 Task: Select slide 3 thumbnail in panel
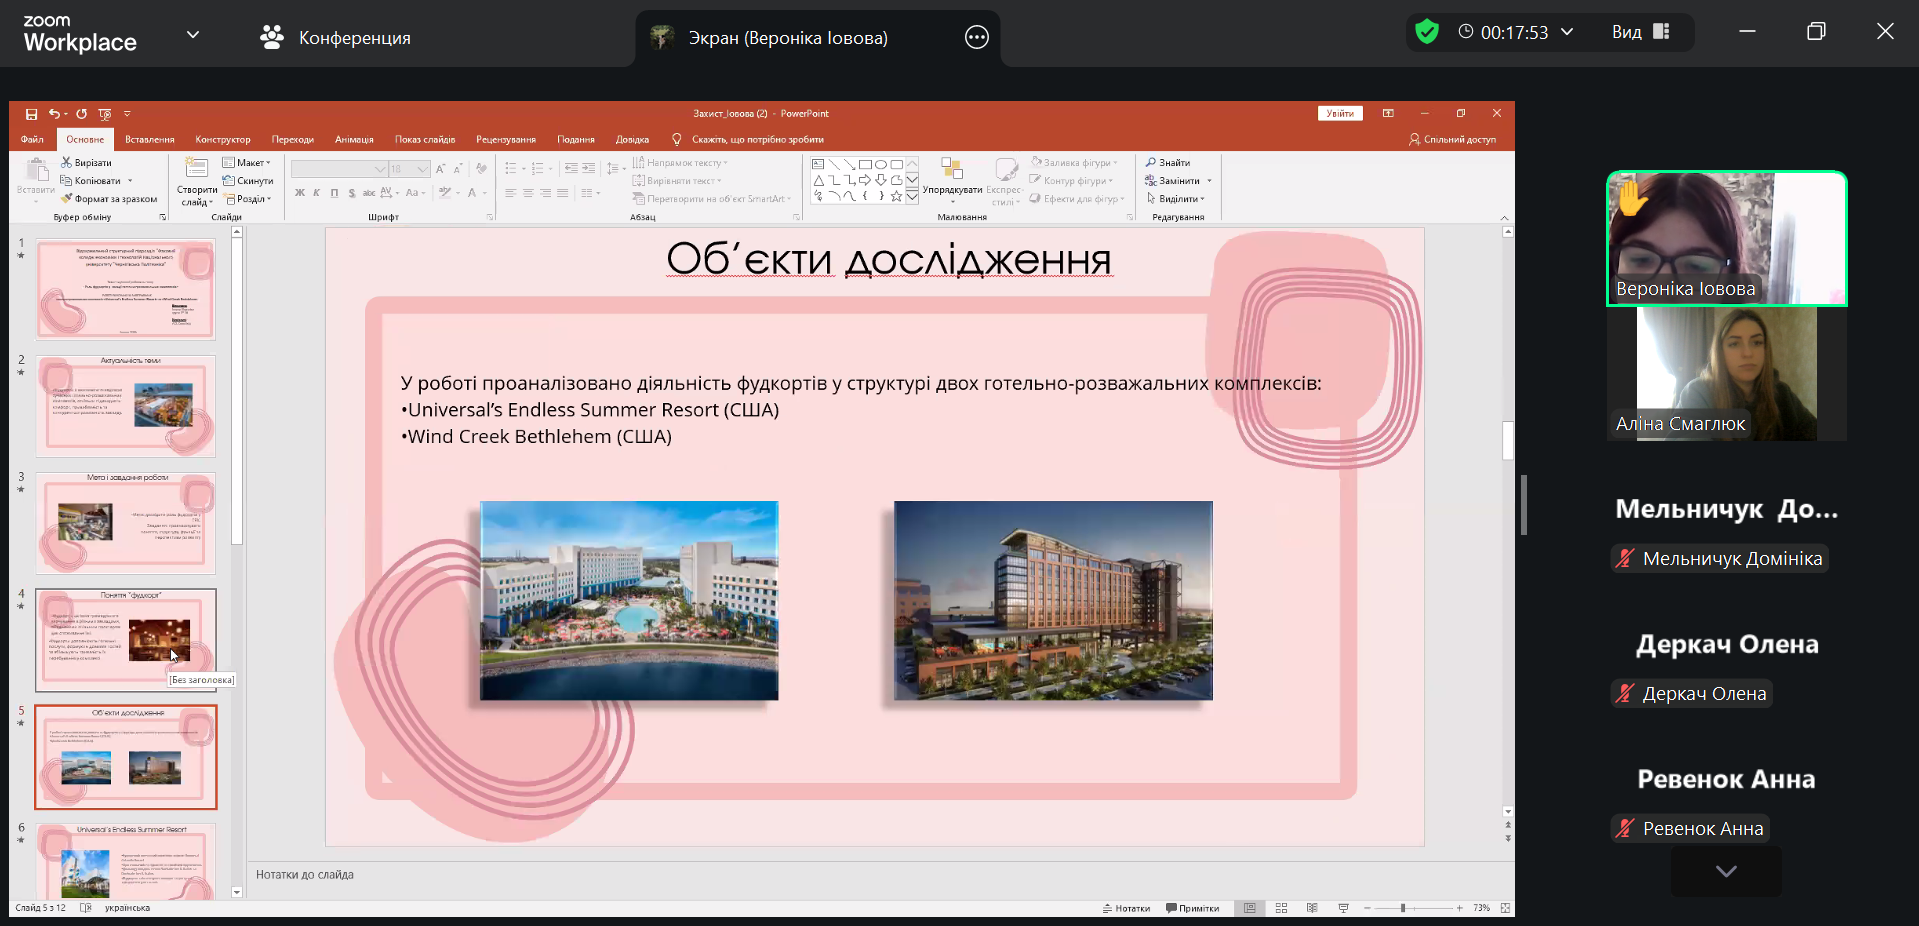coord(126,523)
